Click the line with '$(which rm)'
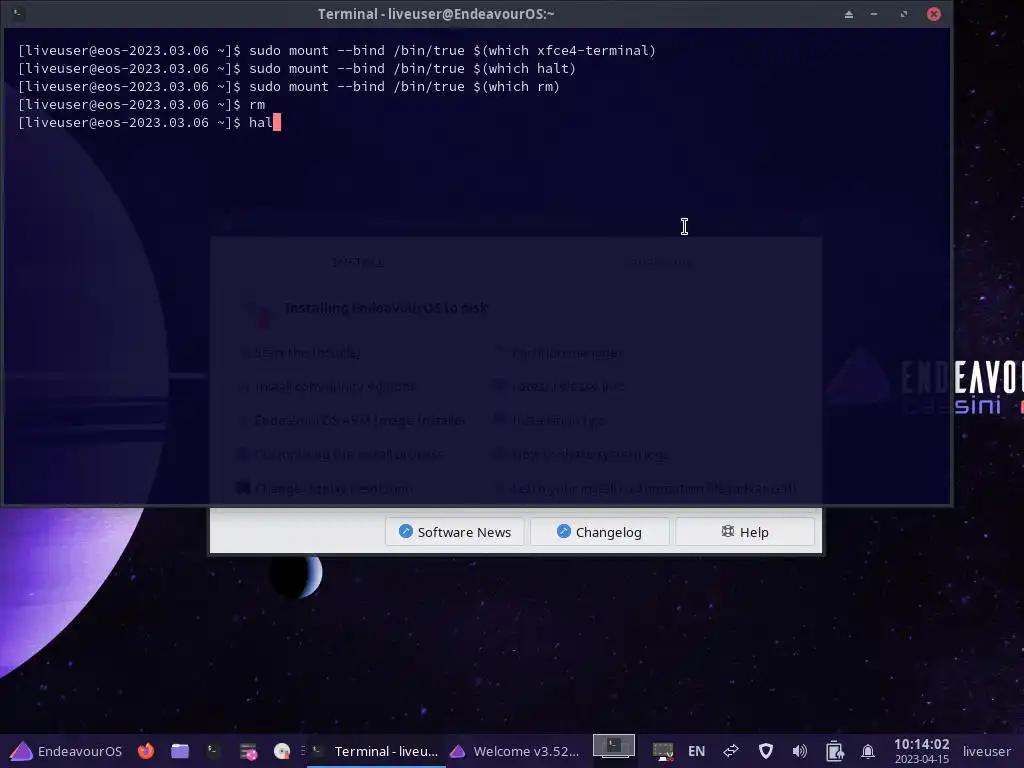The image size is (1024, 768). tap(289, 86)
